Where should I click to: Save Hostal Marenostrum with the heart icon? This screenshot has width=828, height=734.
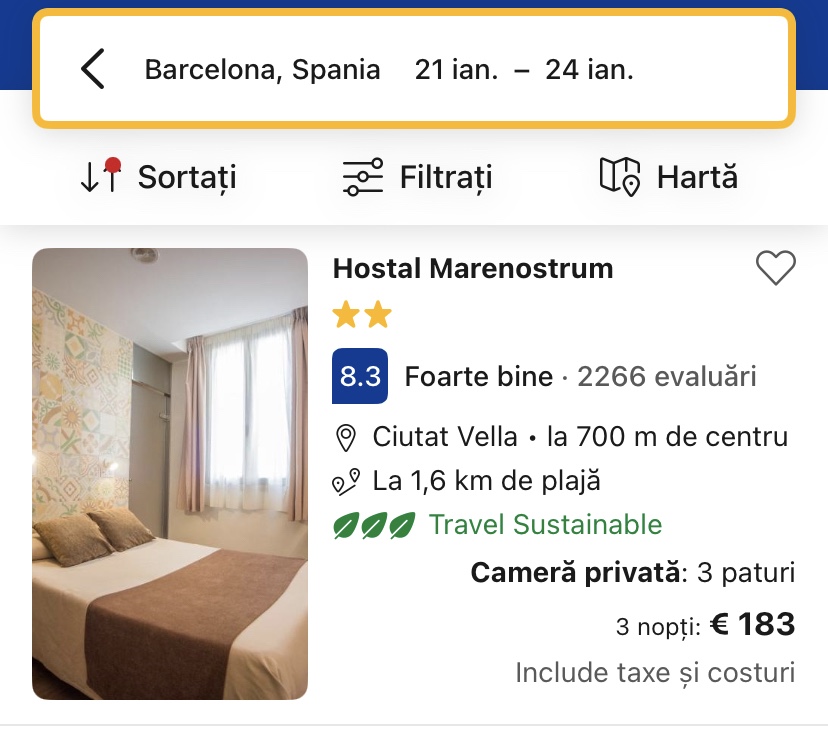[775, 268]
